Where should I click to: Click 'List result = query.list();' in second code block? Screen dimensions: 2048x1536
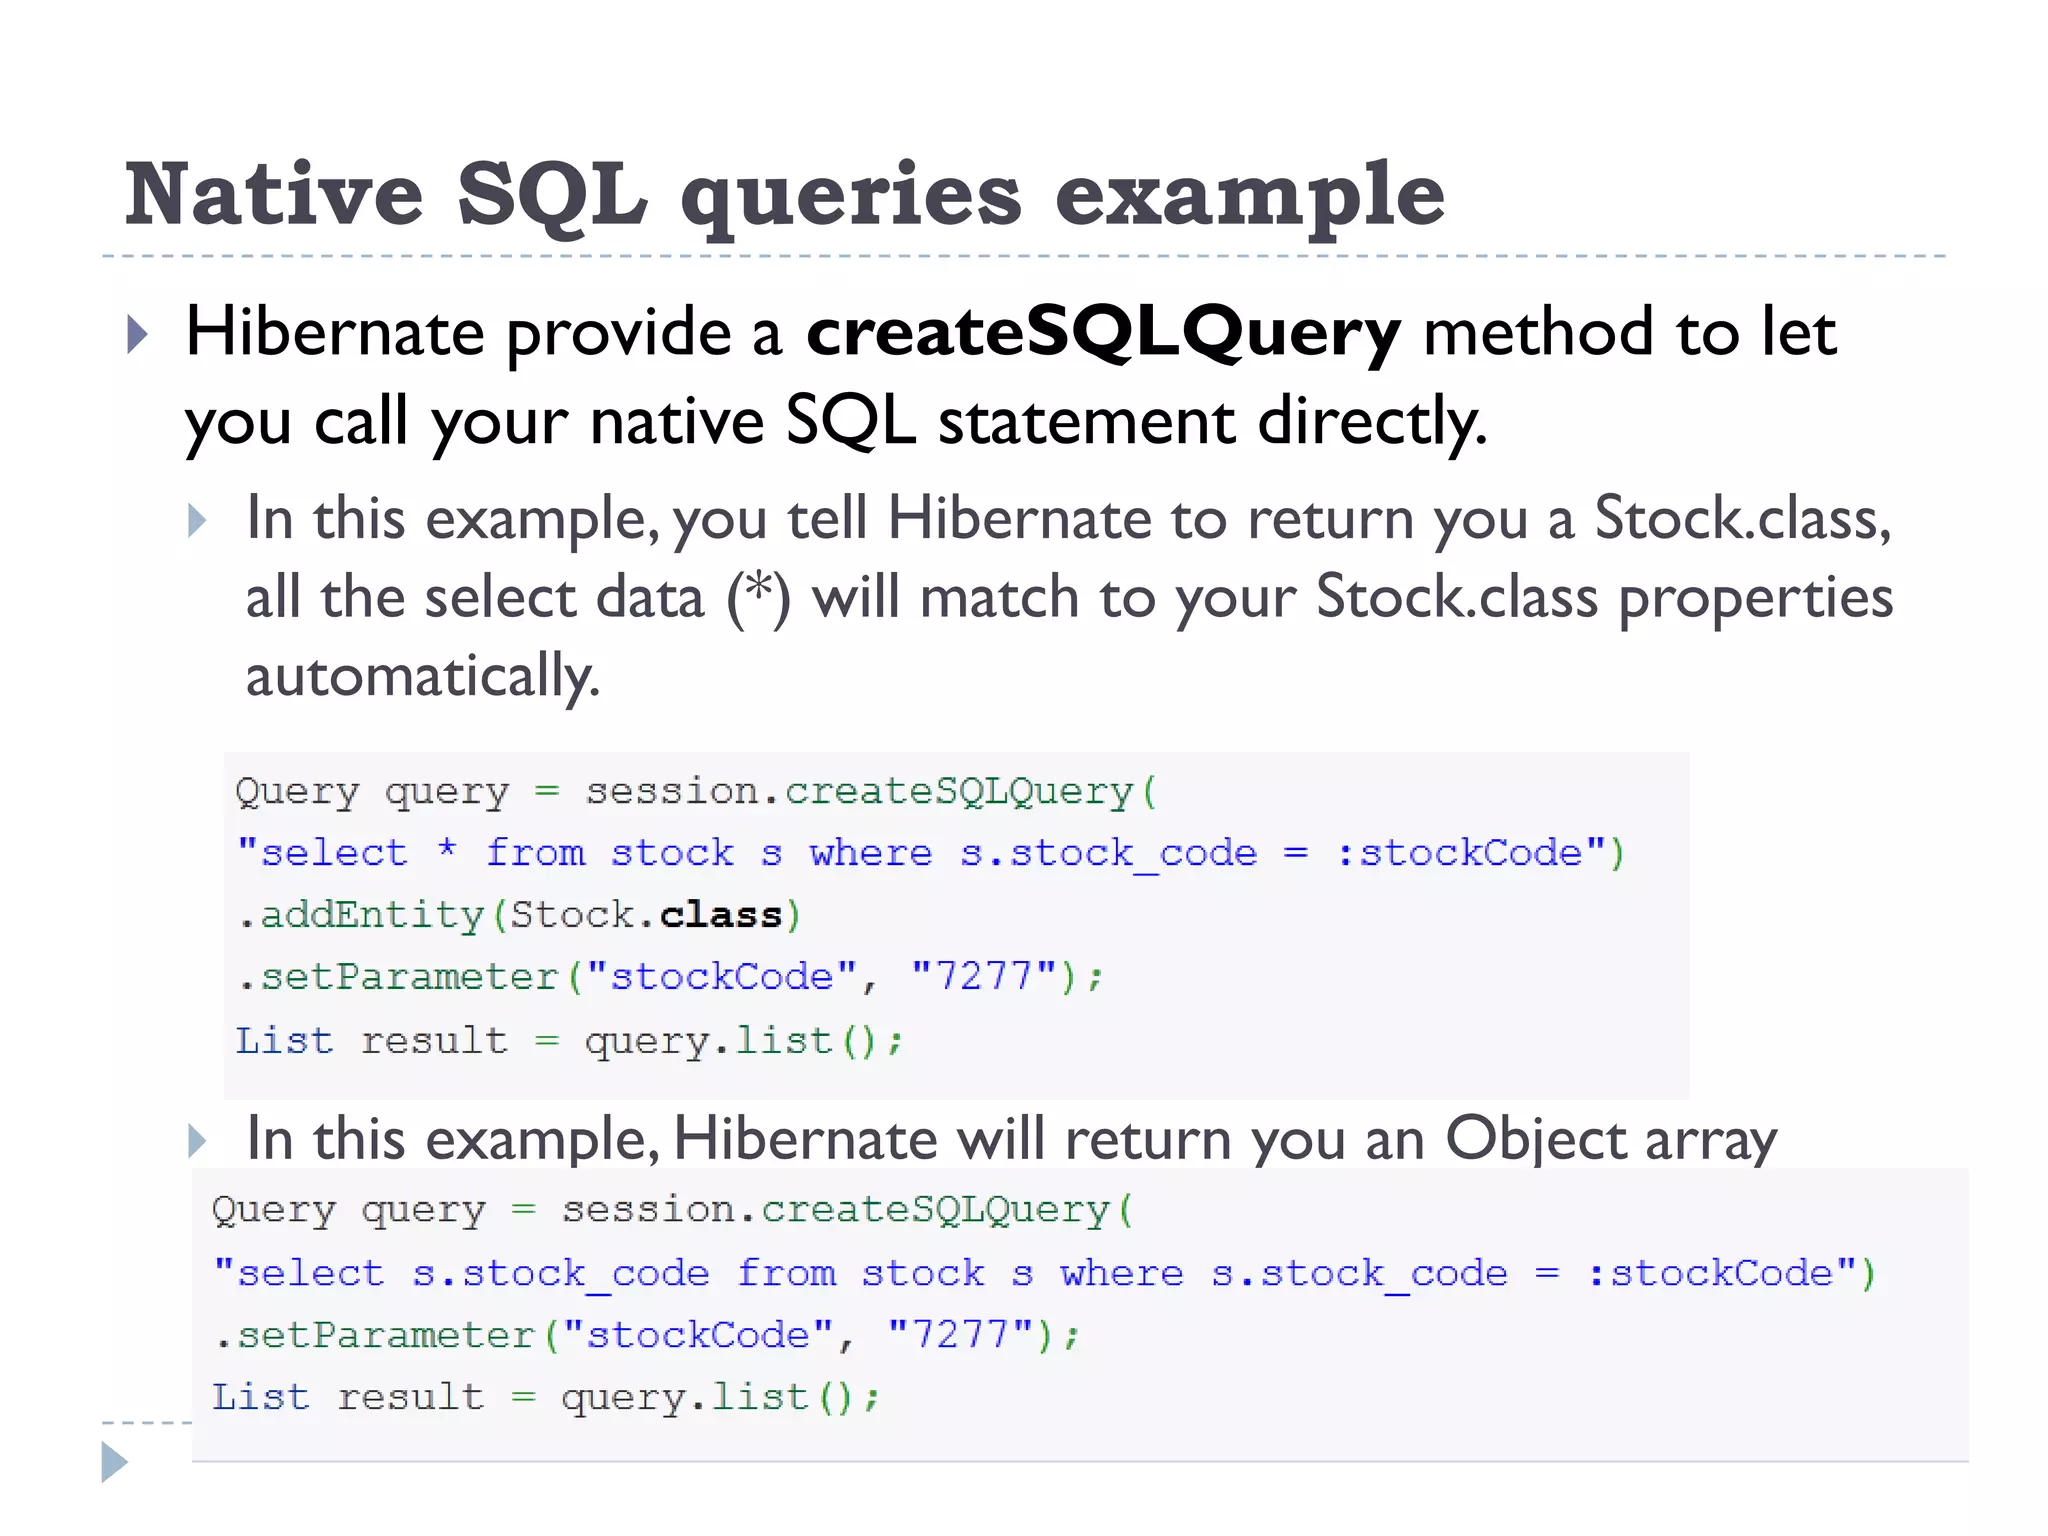545,1397
